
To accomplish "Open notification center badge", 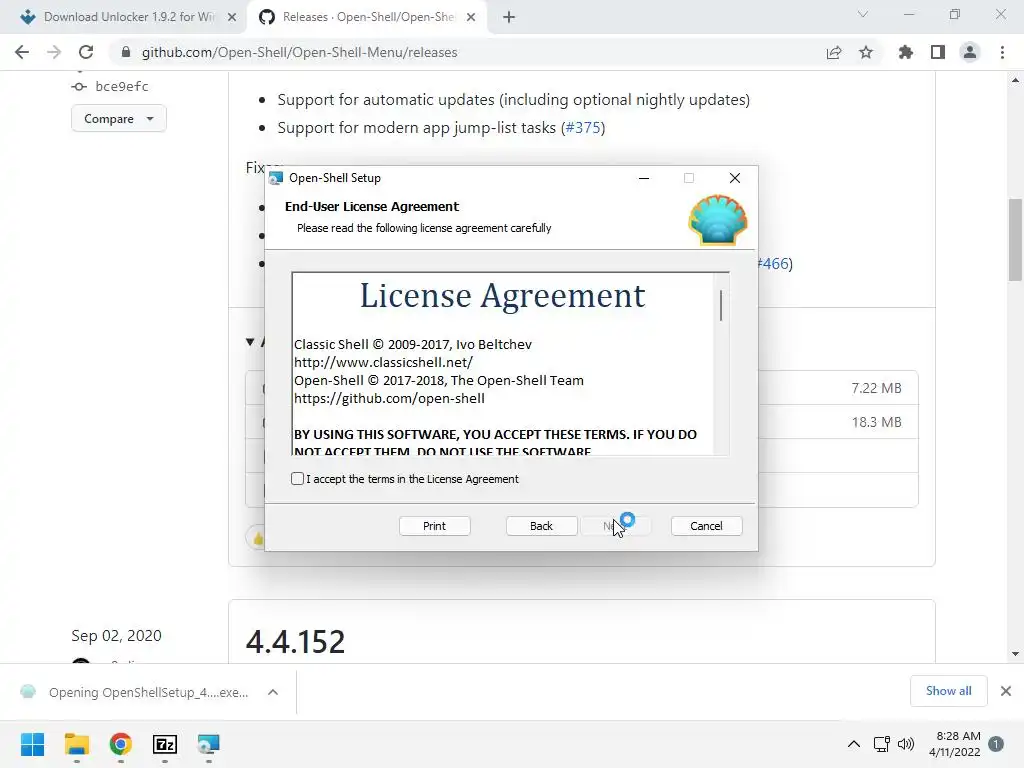I will pos(996,744).
